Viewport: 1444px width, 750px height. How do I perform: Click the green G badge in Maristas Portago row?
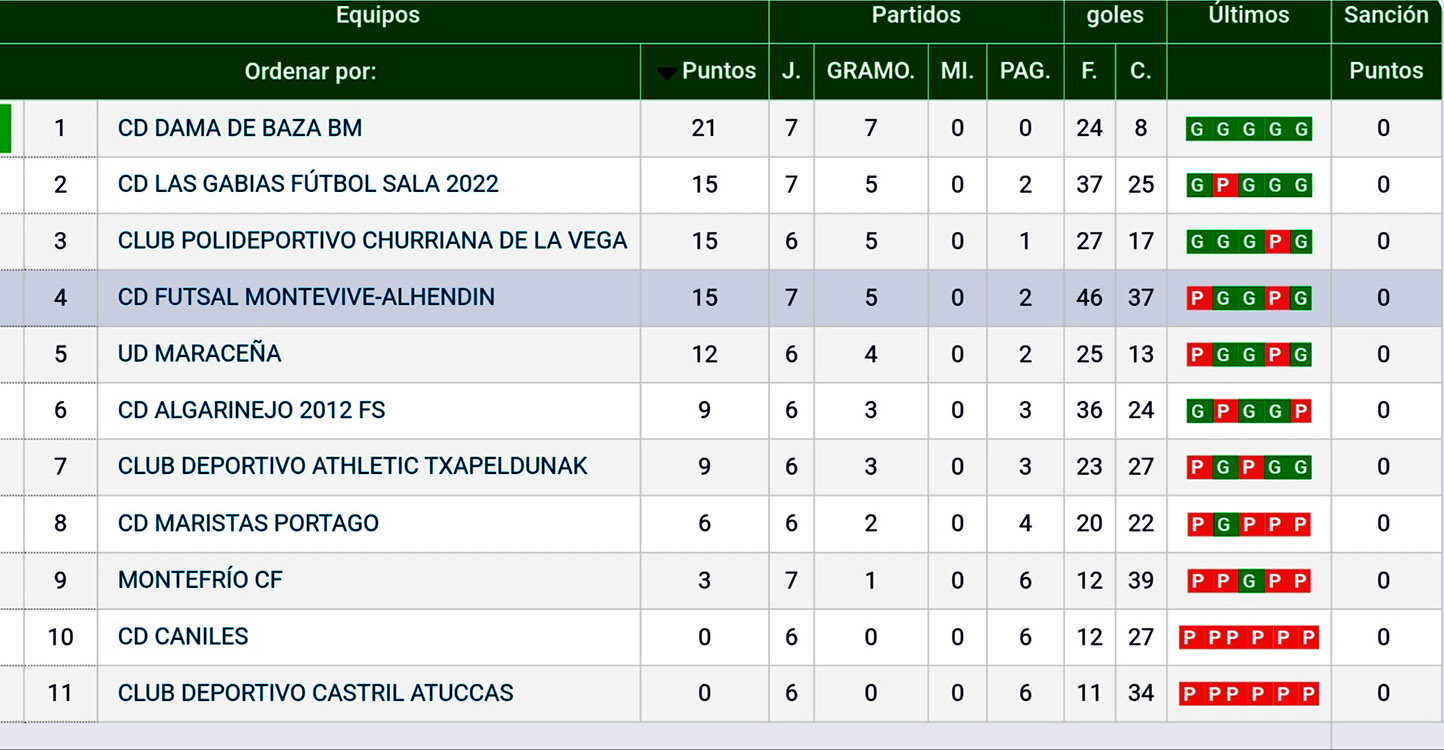[x=1222, y=524]
